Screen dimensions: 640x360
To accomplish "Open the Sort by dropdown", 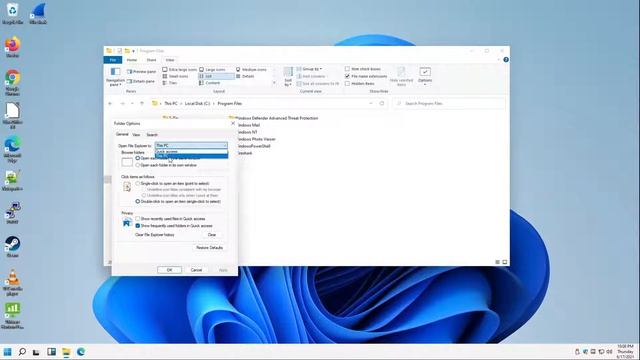I will point(288,77).
